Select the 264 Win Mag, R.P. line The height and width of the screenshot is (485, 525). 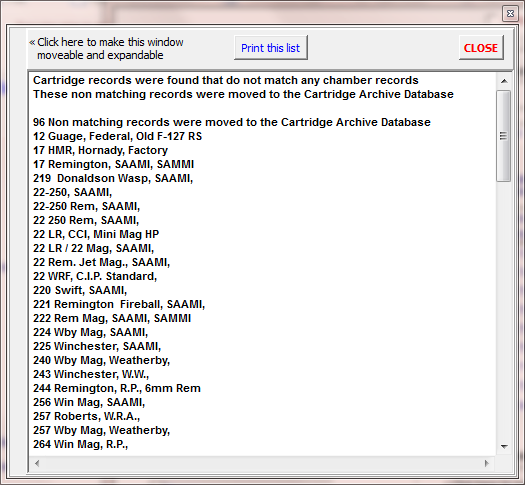pyautogui.click(x=81, y=444)
